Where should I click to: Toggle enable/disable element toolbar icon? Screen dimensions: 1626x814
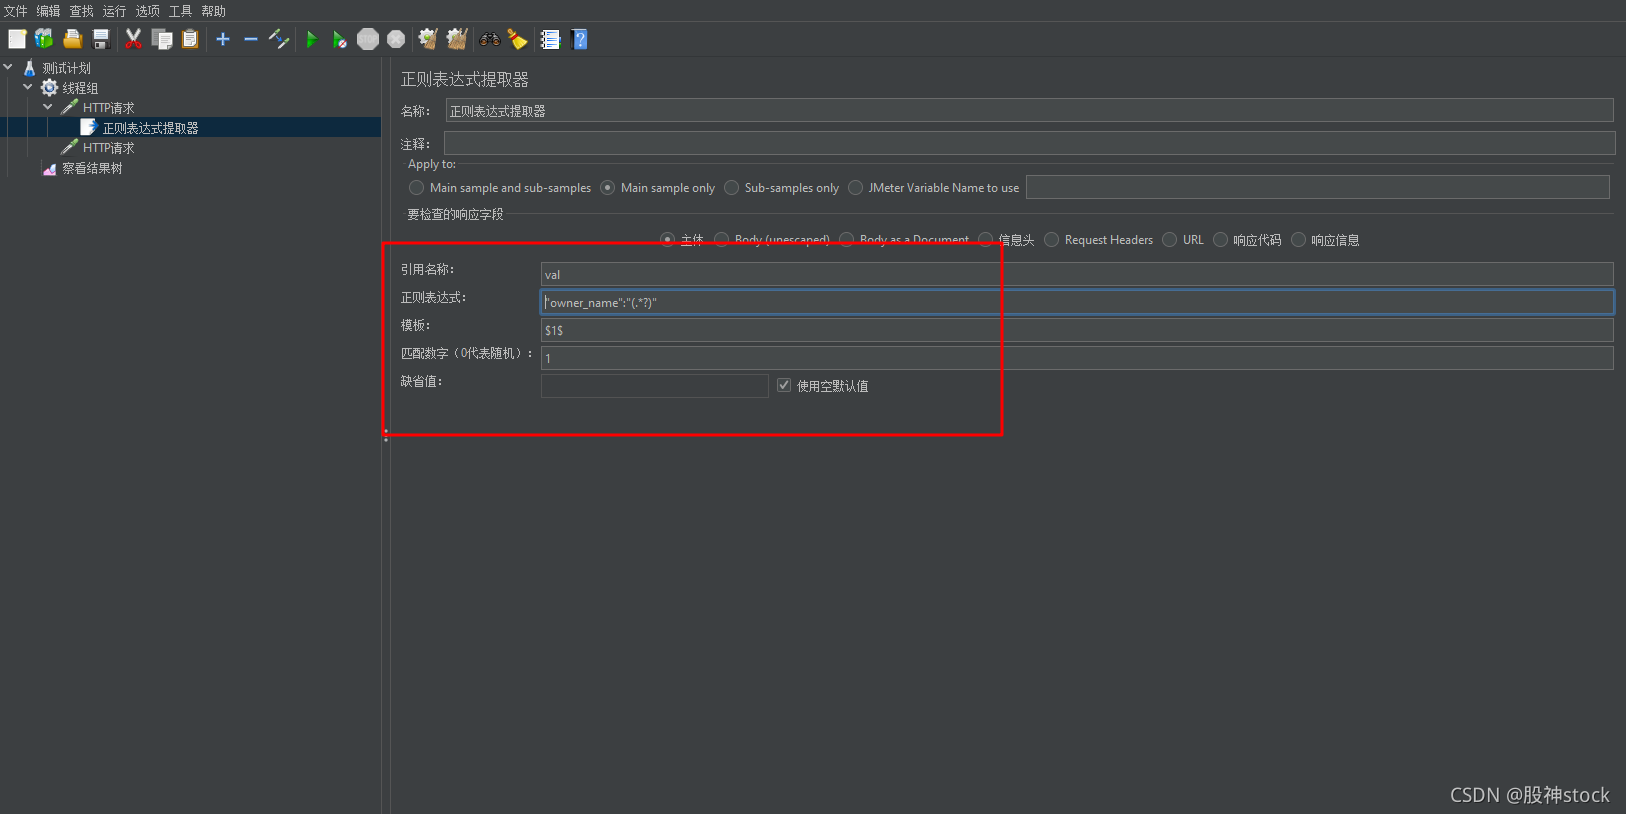click(x=279, y=39)
